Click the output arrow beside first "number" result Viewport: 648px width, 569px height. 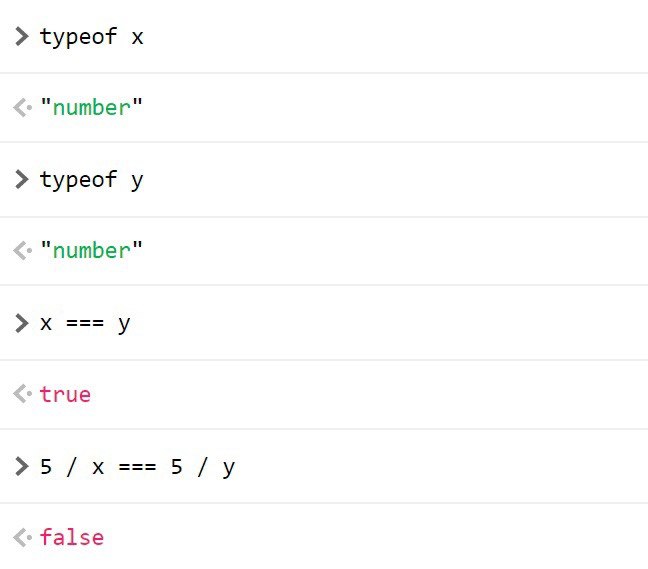point(22,108)
